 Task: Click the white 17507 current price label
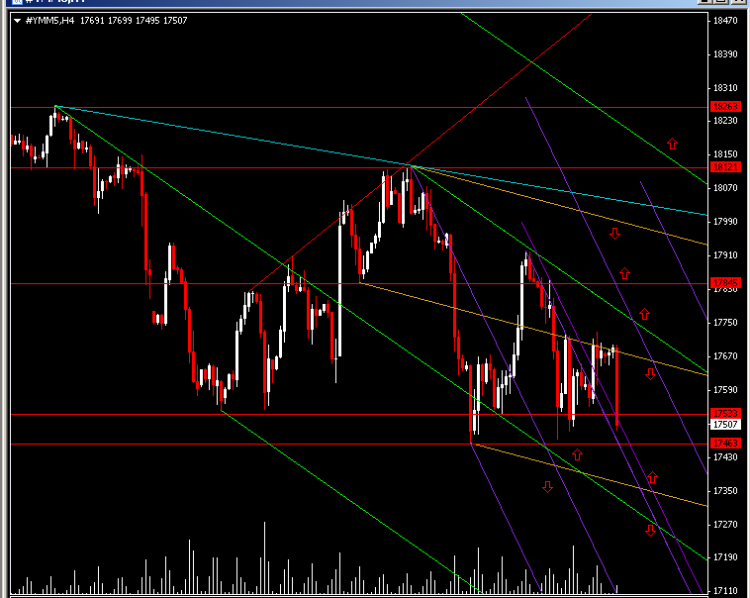(726, 424)
